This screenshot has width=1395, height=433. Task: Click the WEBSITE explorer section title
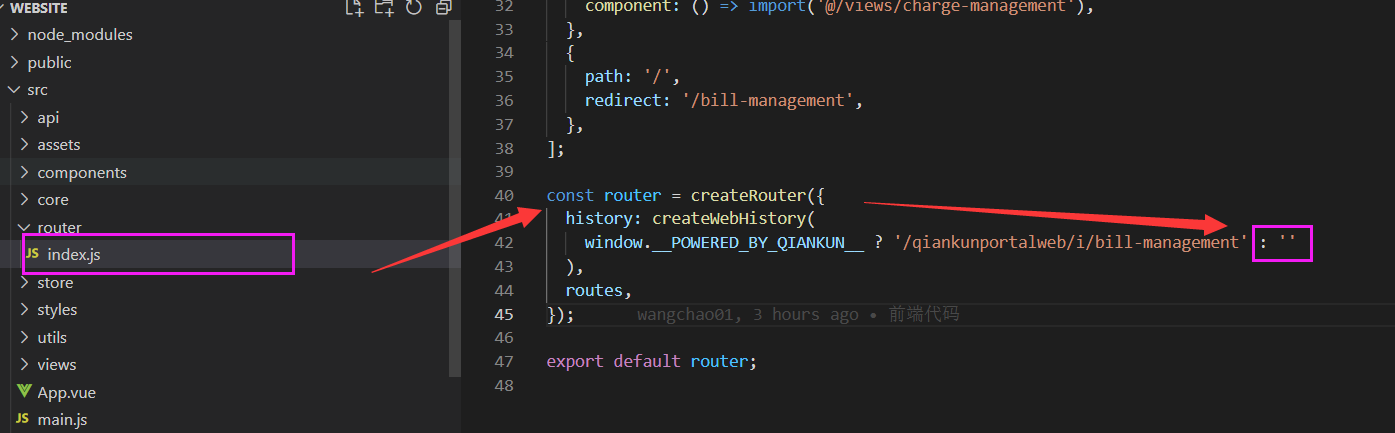(x=39, y=8)
